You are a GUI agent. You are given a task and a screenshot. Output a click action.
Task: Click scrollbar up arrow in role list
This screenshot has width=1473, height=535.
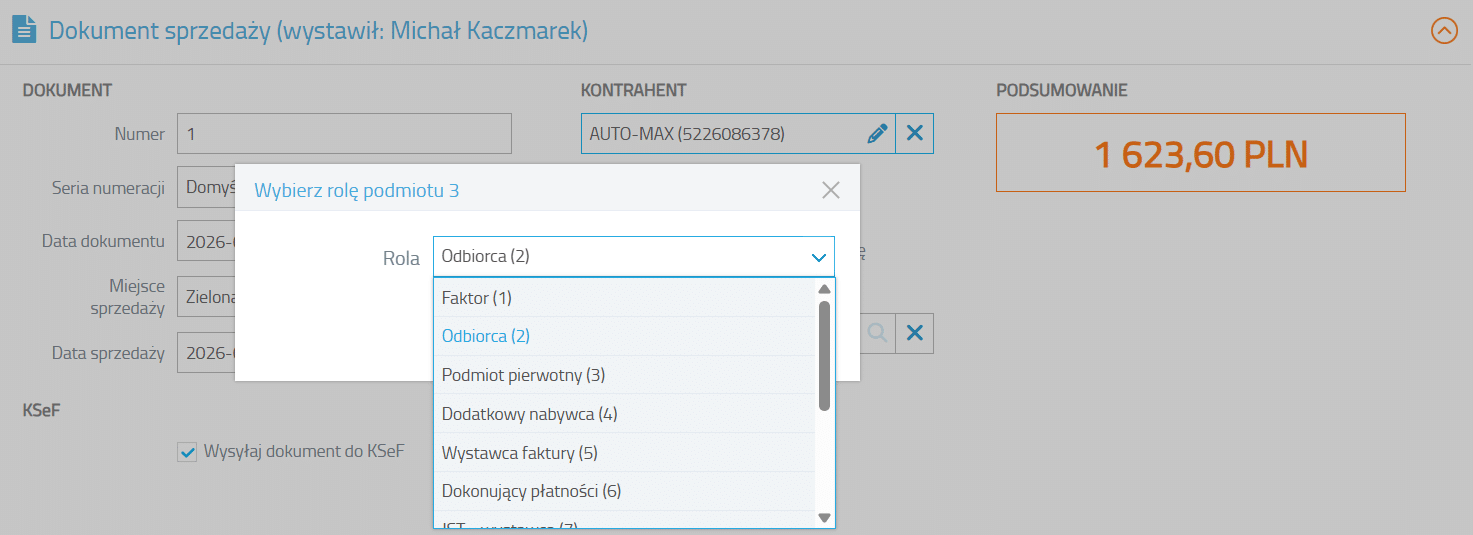(x=825, y=289)
